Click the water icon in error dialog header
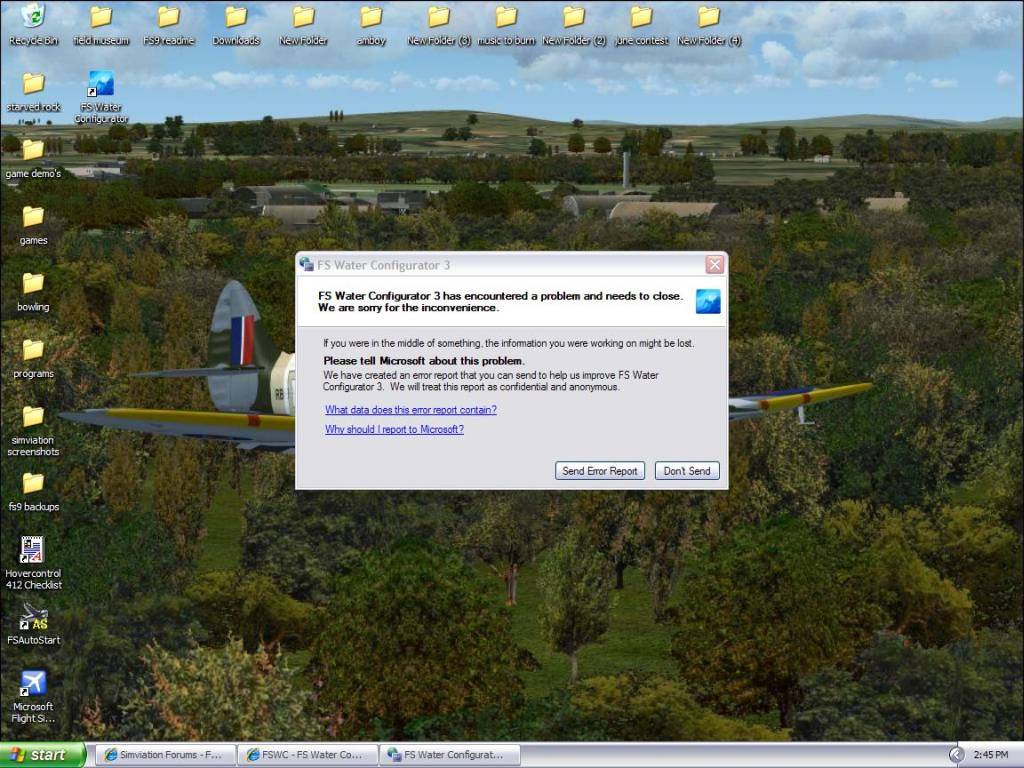 [x=708, y=301]
